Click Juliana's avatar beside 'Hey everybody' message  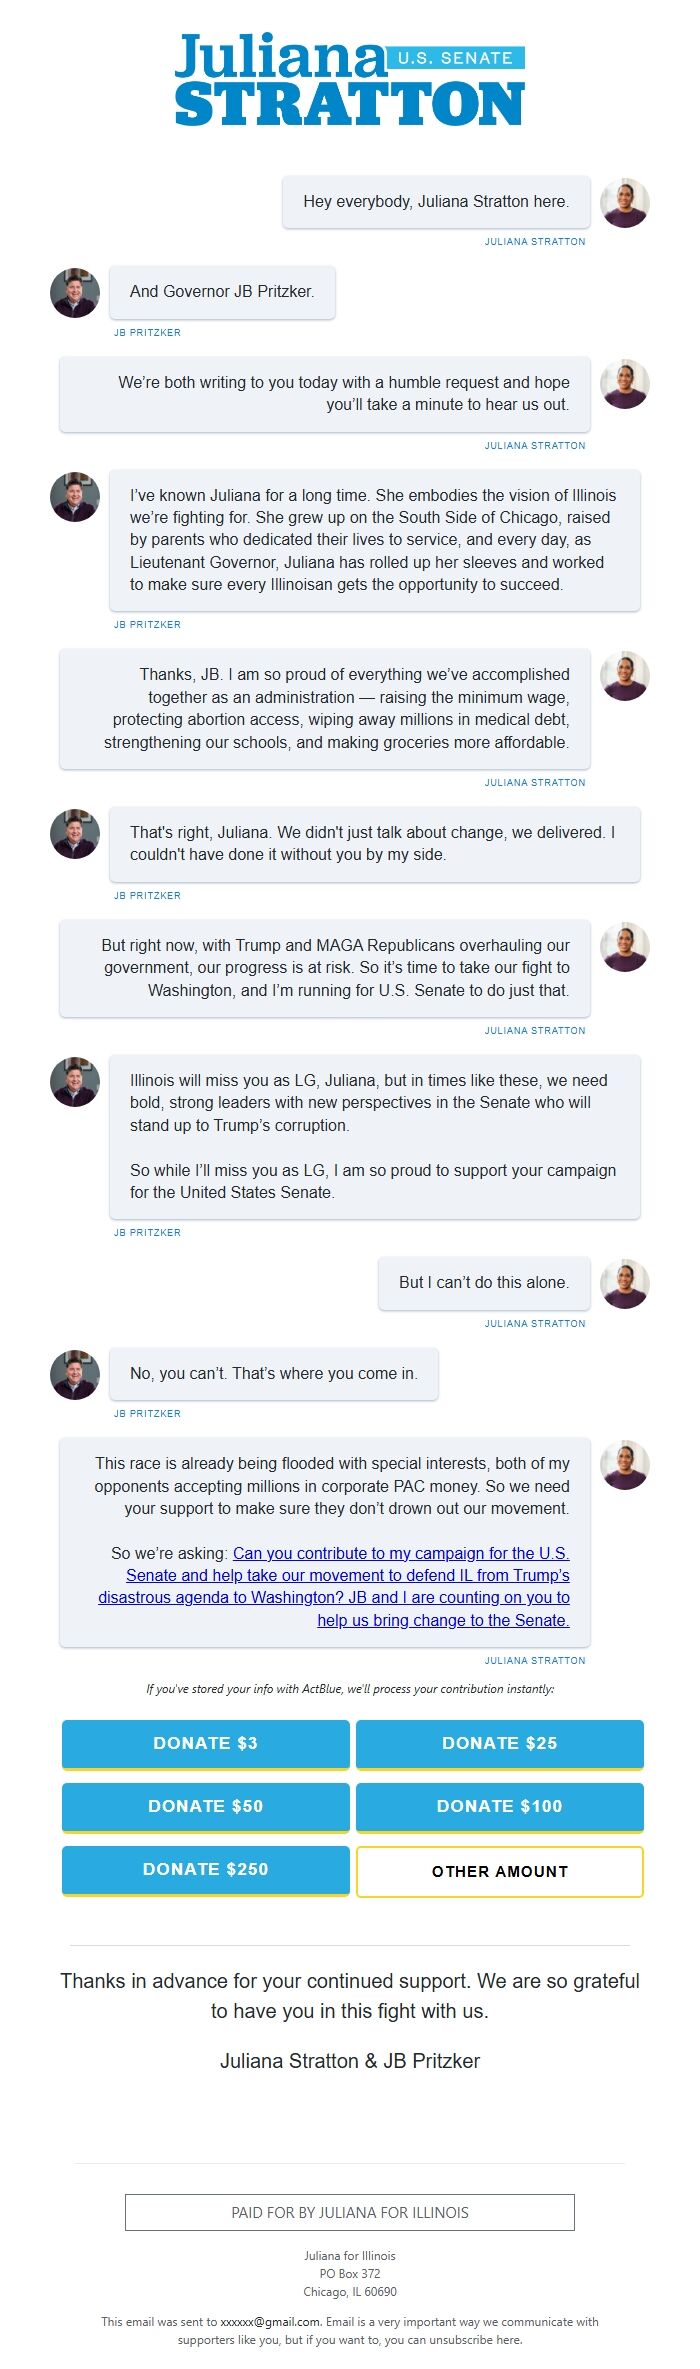click(625, 203)
